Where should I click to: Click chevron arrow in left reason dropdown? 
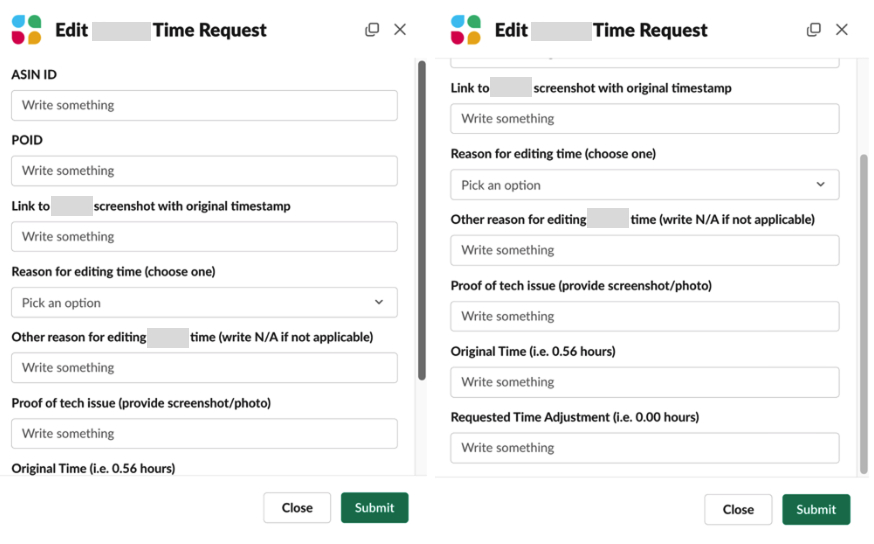(x=379, y=302)
